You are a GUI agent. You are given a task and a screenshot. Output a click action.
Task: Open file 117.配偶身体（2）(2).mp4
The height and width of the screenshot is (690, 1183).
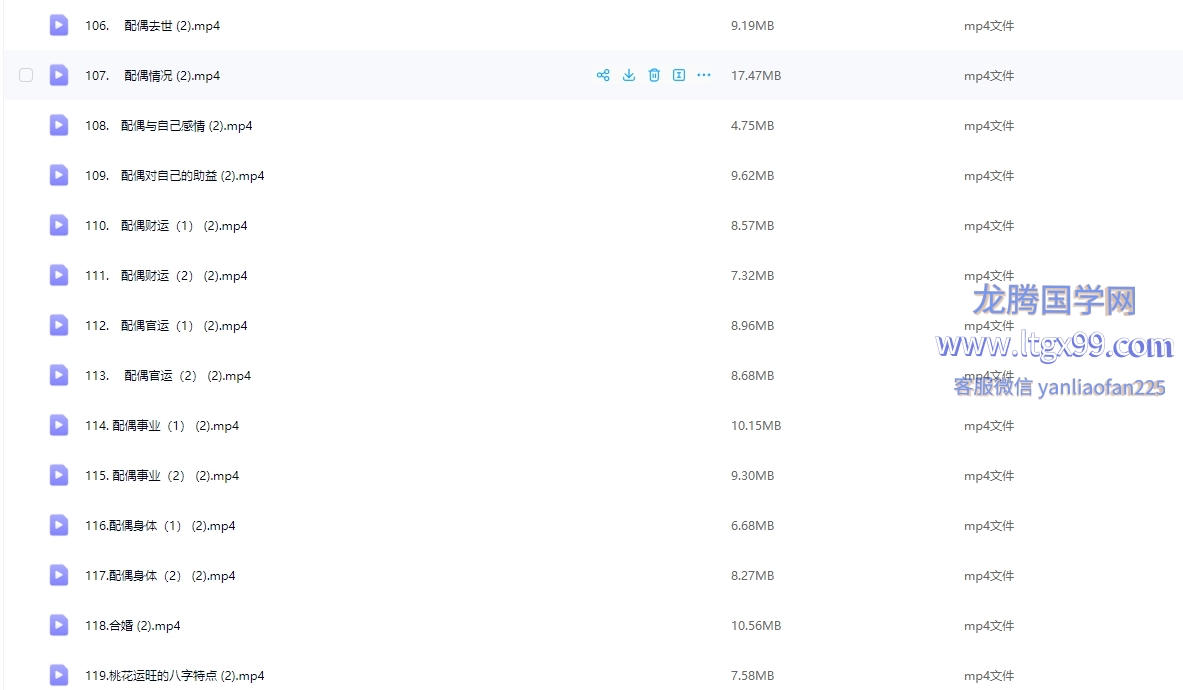tap(160, 576)
